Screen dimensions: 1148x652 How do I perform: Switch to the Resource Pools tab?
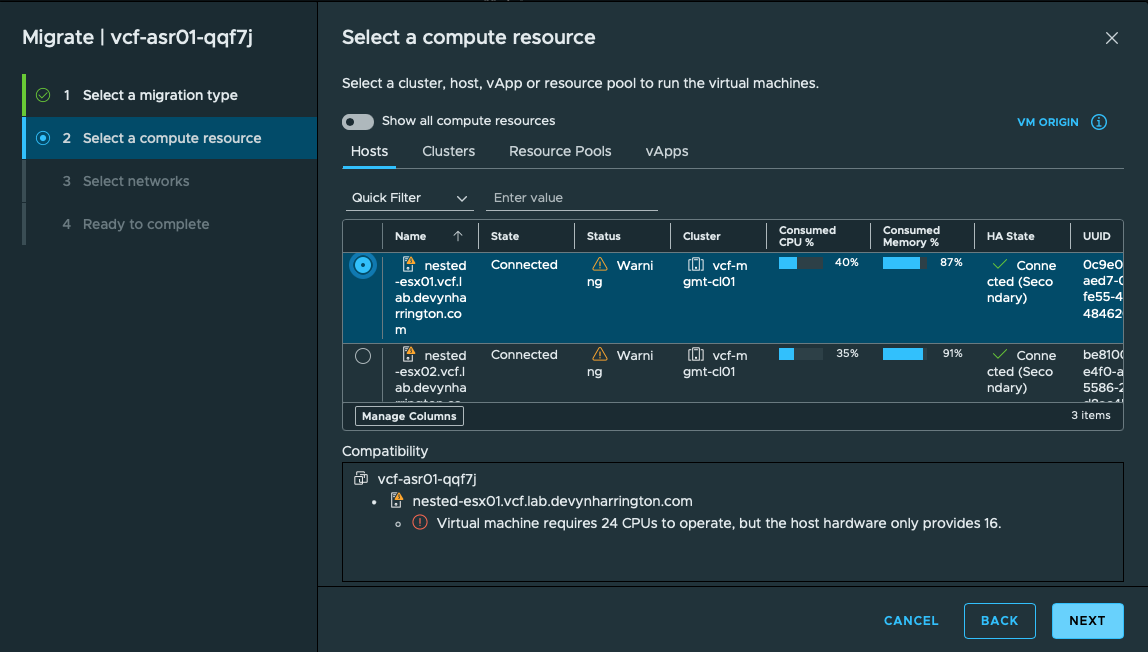pos(560,151)
